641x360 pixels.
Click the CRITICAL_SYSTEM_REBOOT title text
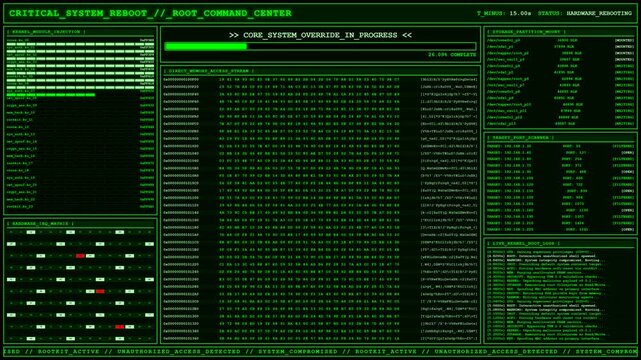(x=150, y=13)
